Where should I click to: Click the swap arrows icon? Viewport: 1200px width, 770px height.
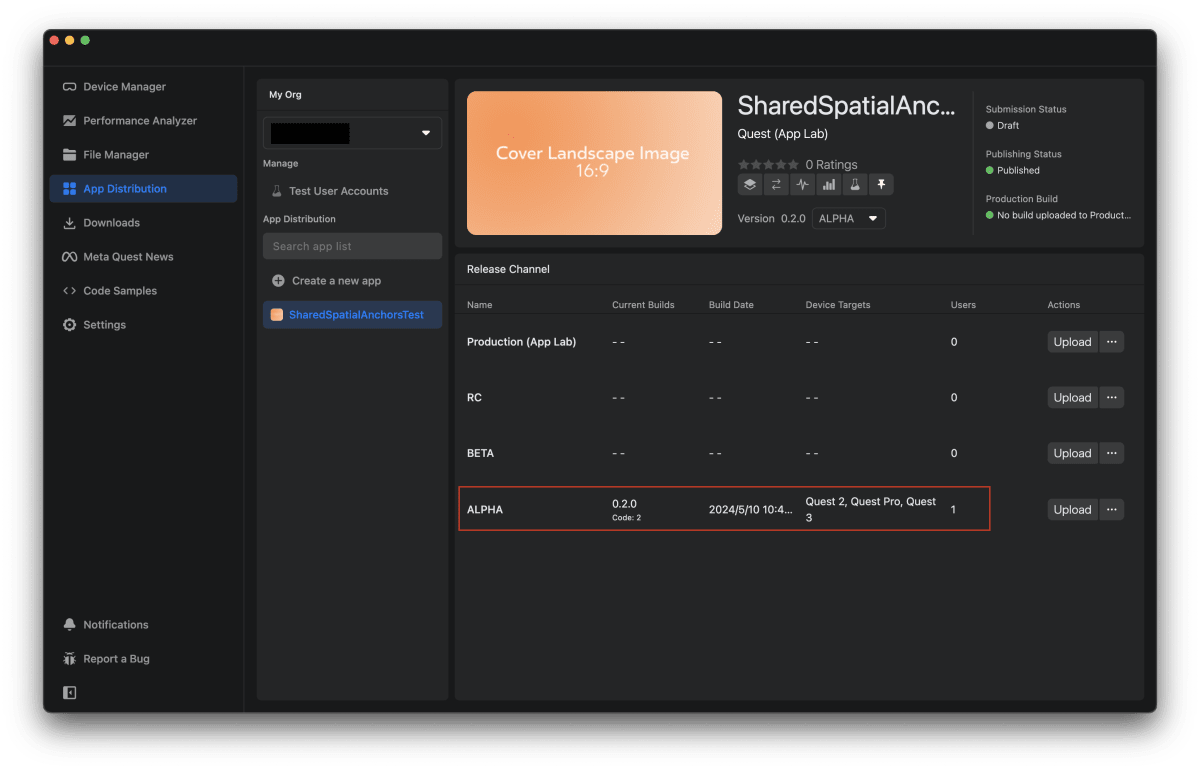coord(776,185)
